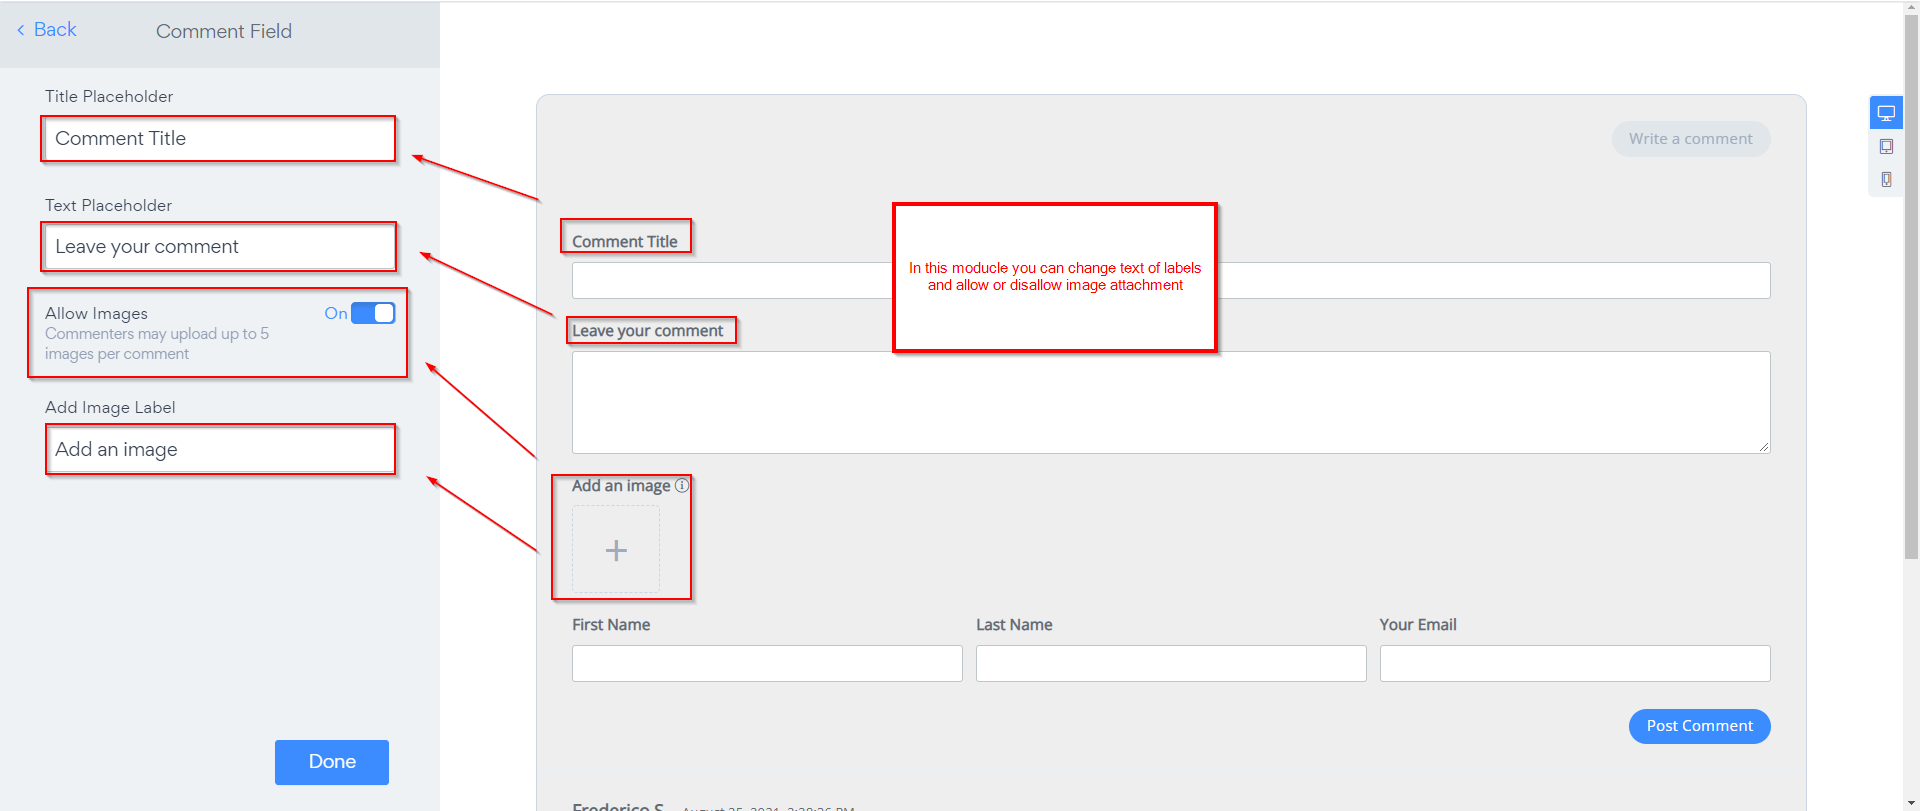
Task: Click the Leave your comment label in preview
Action: pyautogui.click(x=648, y=331)
